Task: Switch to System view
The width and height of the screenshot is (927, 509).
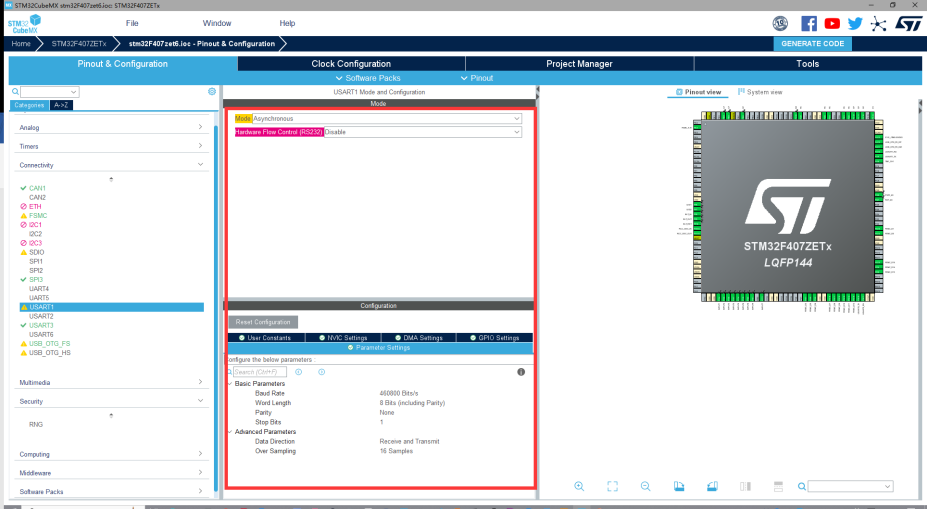Action: coord(760,92)
